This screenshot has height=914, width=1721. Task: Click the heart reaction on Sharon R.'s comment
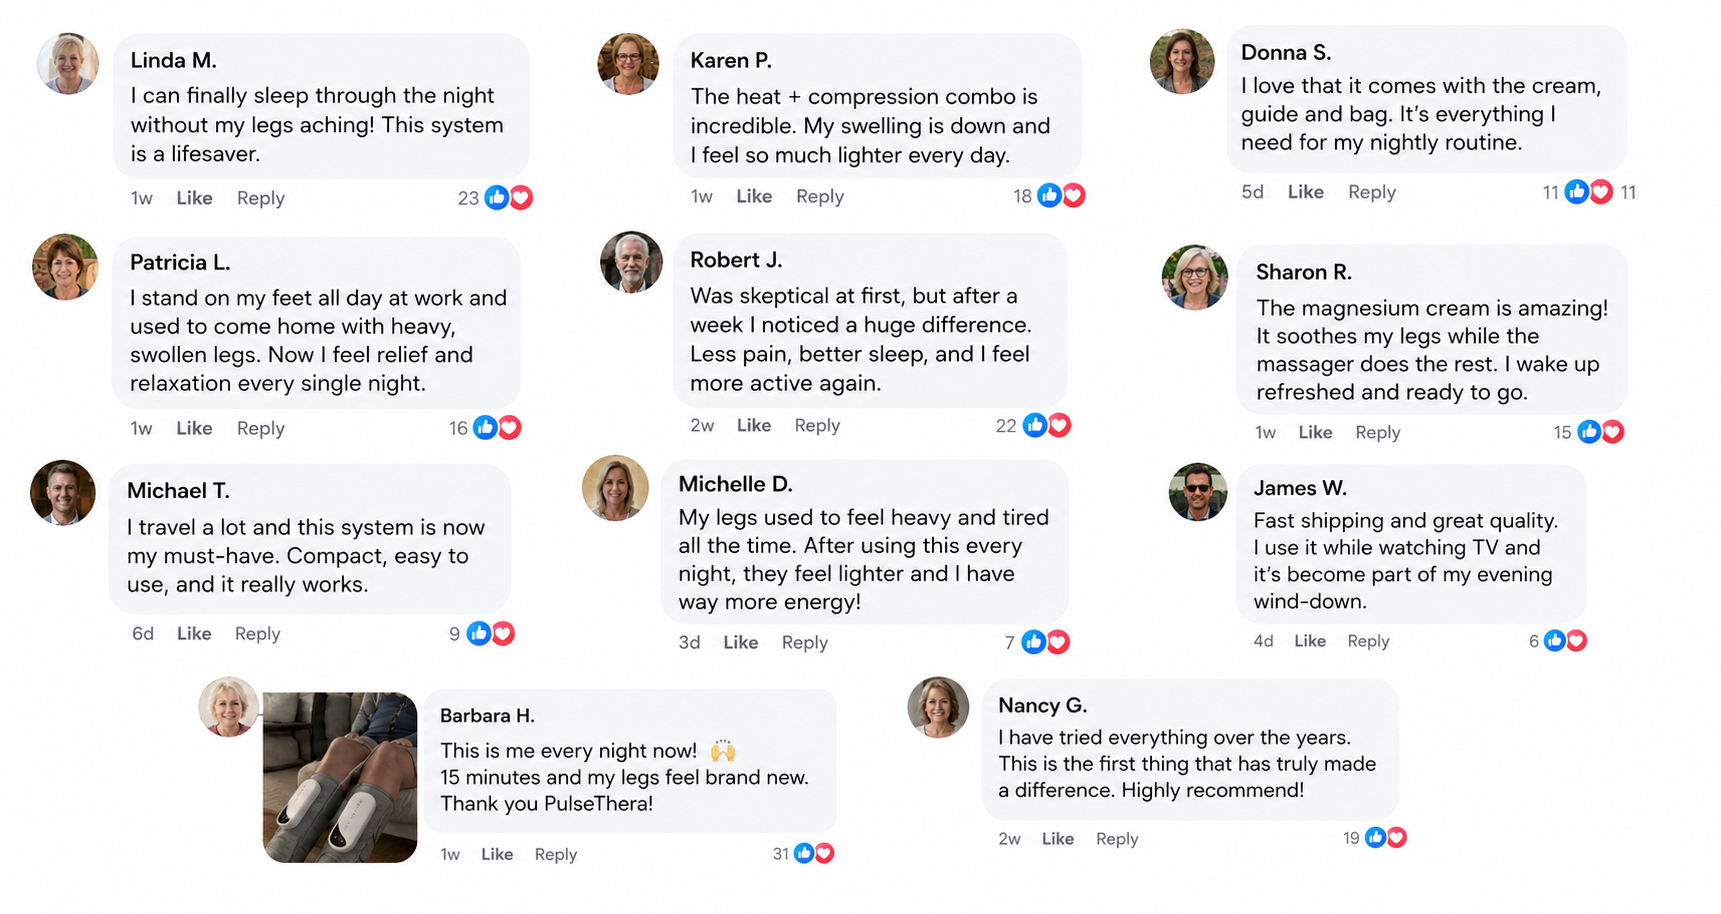[x=1612, y=432]
